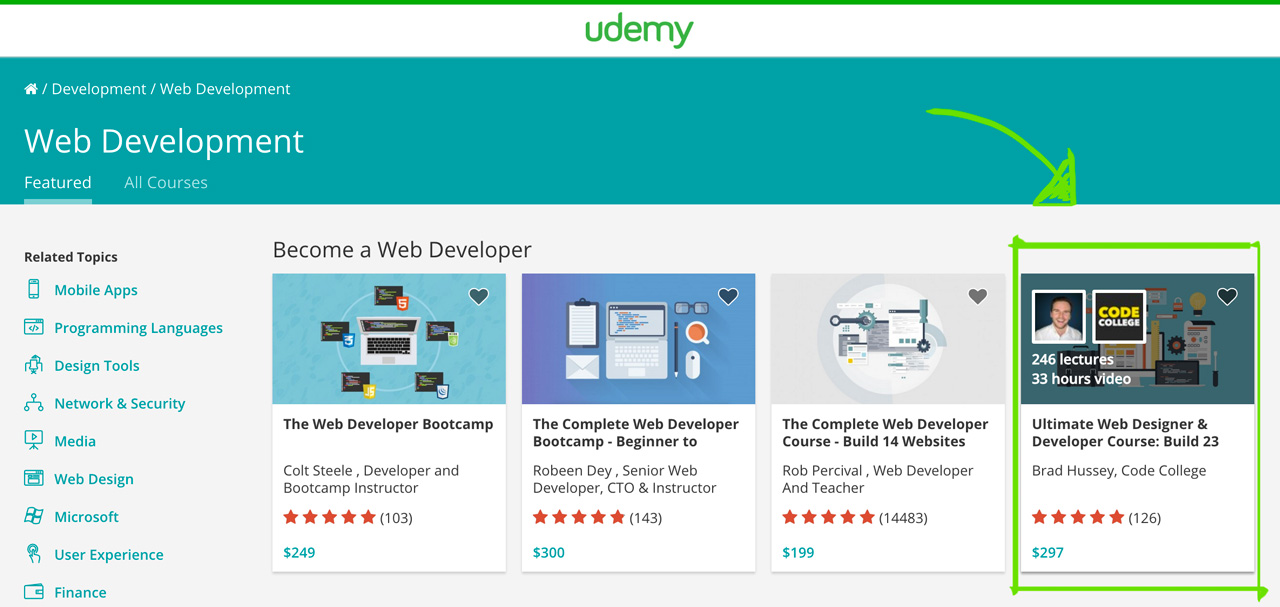The height and width of the screenshot is (607, 1280).
Task: Open the Microsoft topic
Action: 86,517
